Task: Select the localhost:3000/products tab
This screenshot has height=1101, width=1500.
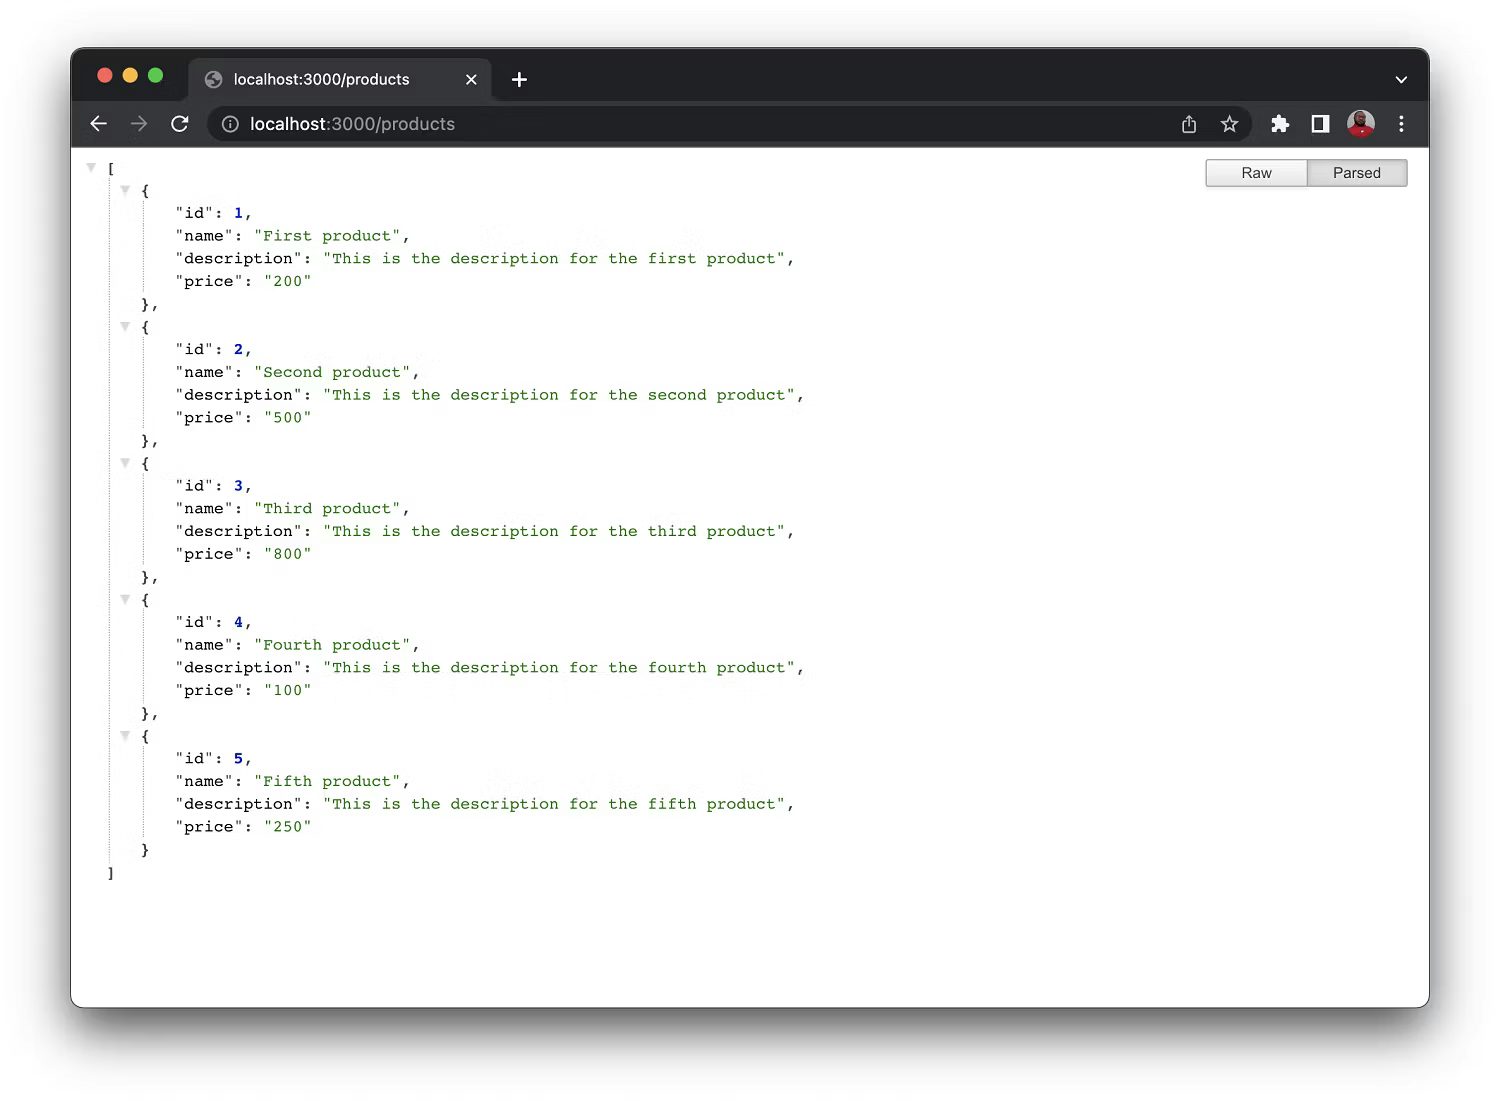Action: point(320,79)
